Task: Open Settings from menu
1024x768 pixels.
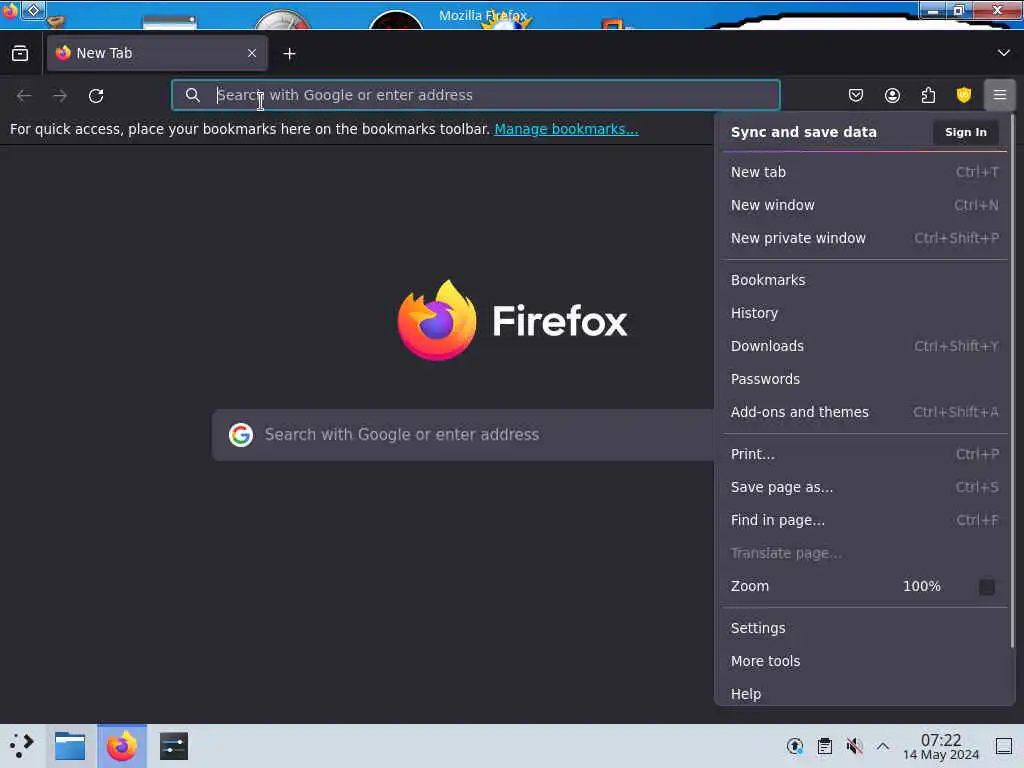Action: pyautogui.click(x=865, y=628)
